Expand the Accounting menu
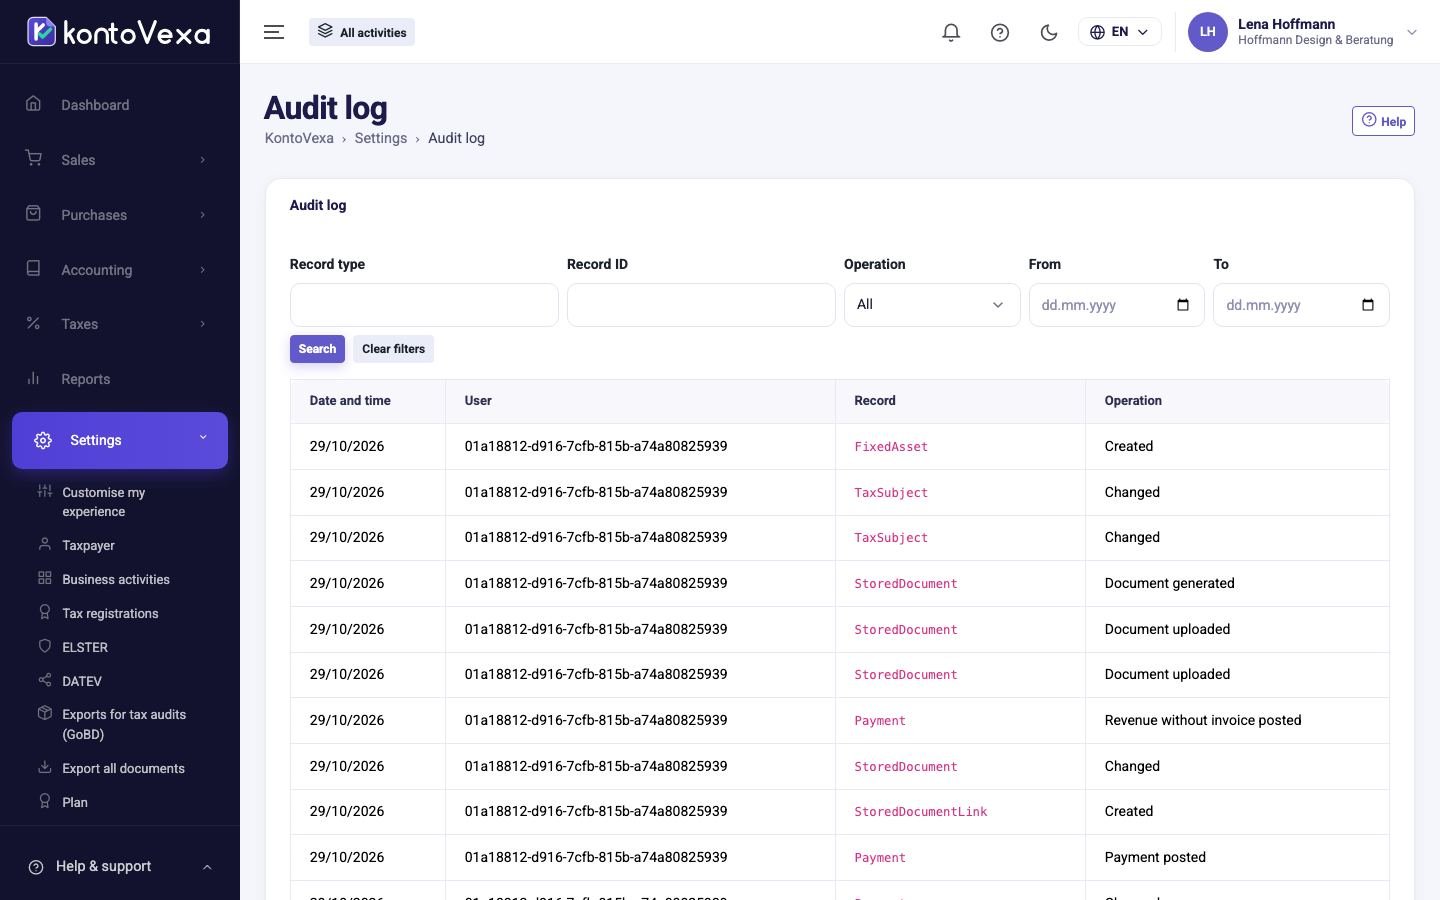The image size is (1440, 900). [x=120, y=269]
